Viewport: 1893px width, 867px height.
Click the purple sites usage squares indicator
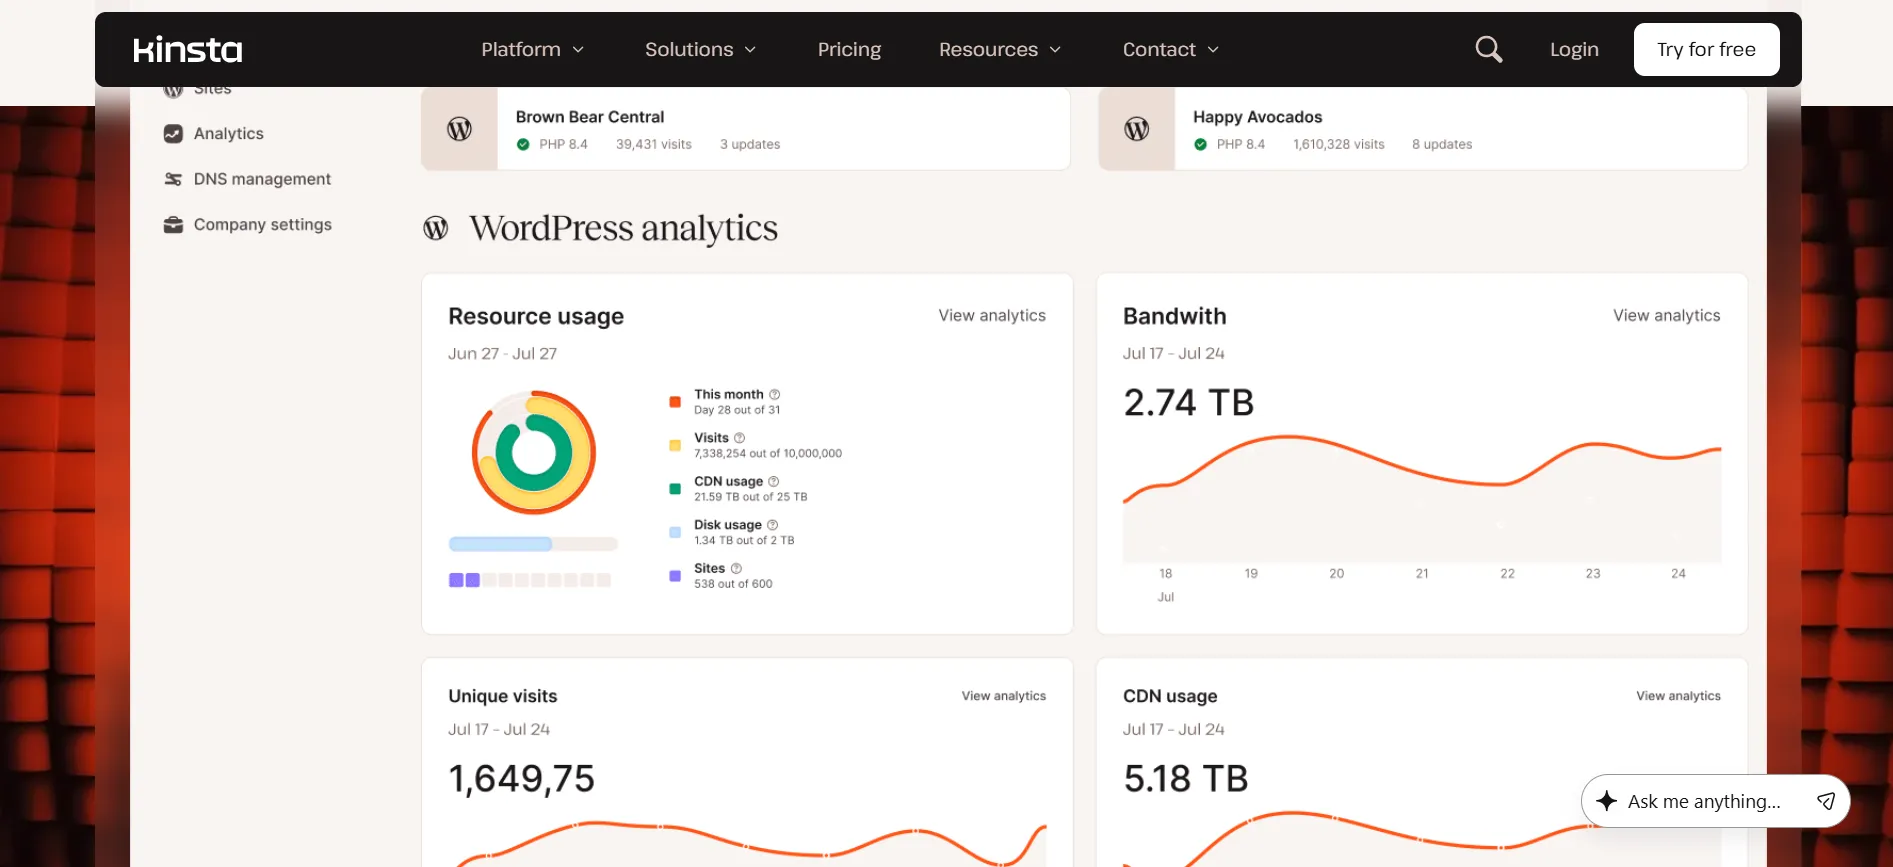click(x=530, y=580)
